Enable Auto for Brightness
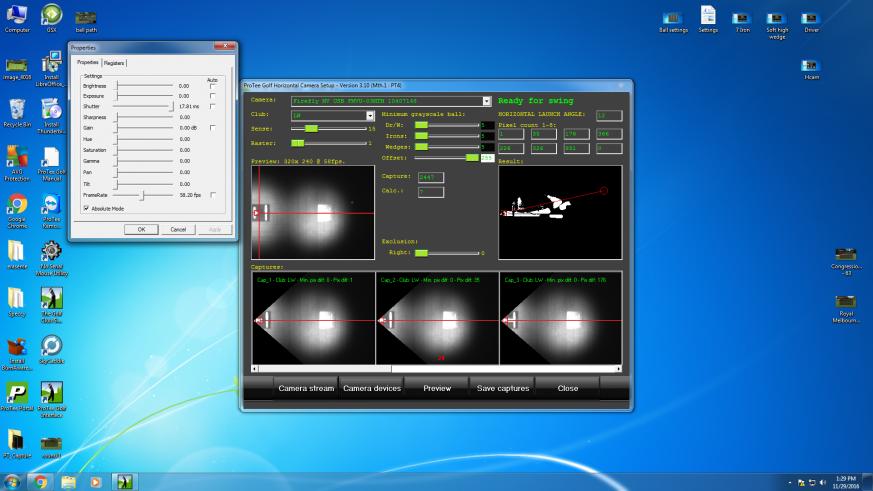 [x=212, y=87]
